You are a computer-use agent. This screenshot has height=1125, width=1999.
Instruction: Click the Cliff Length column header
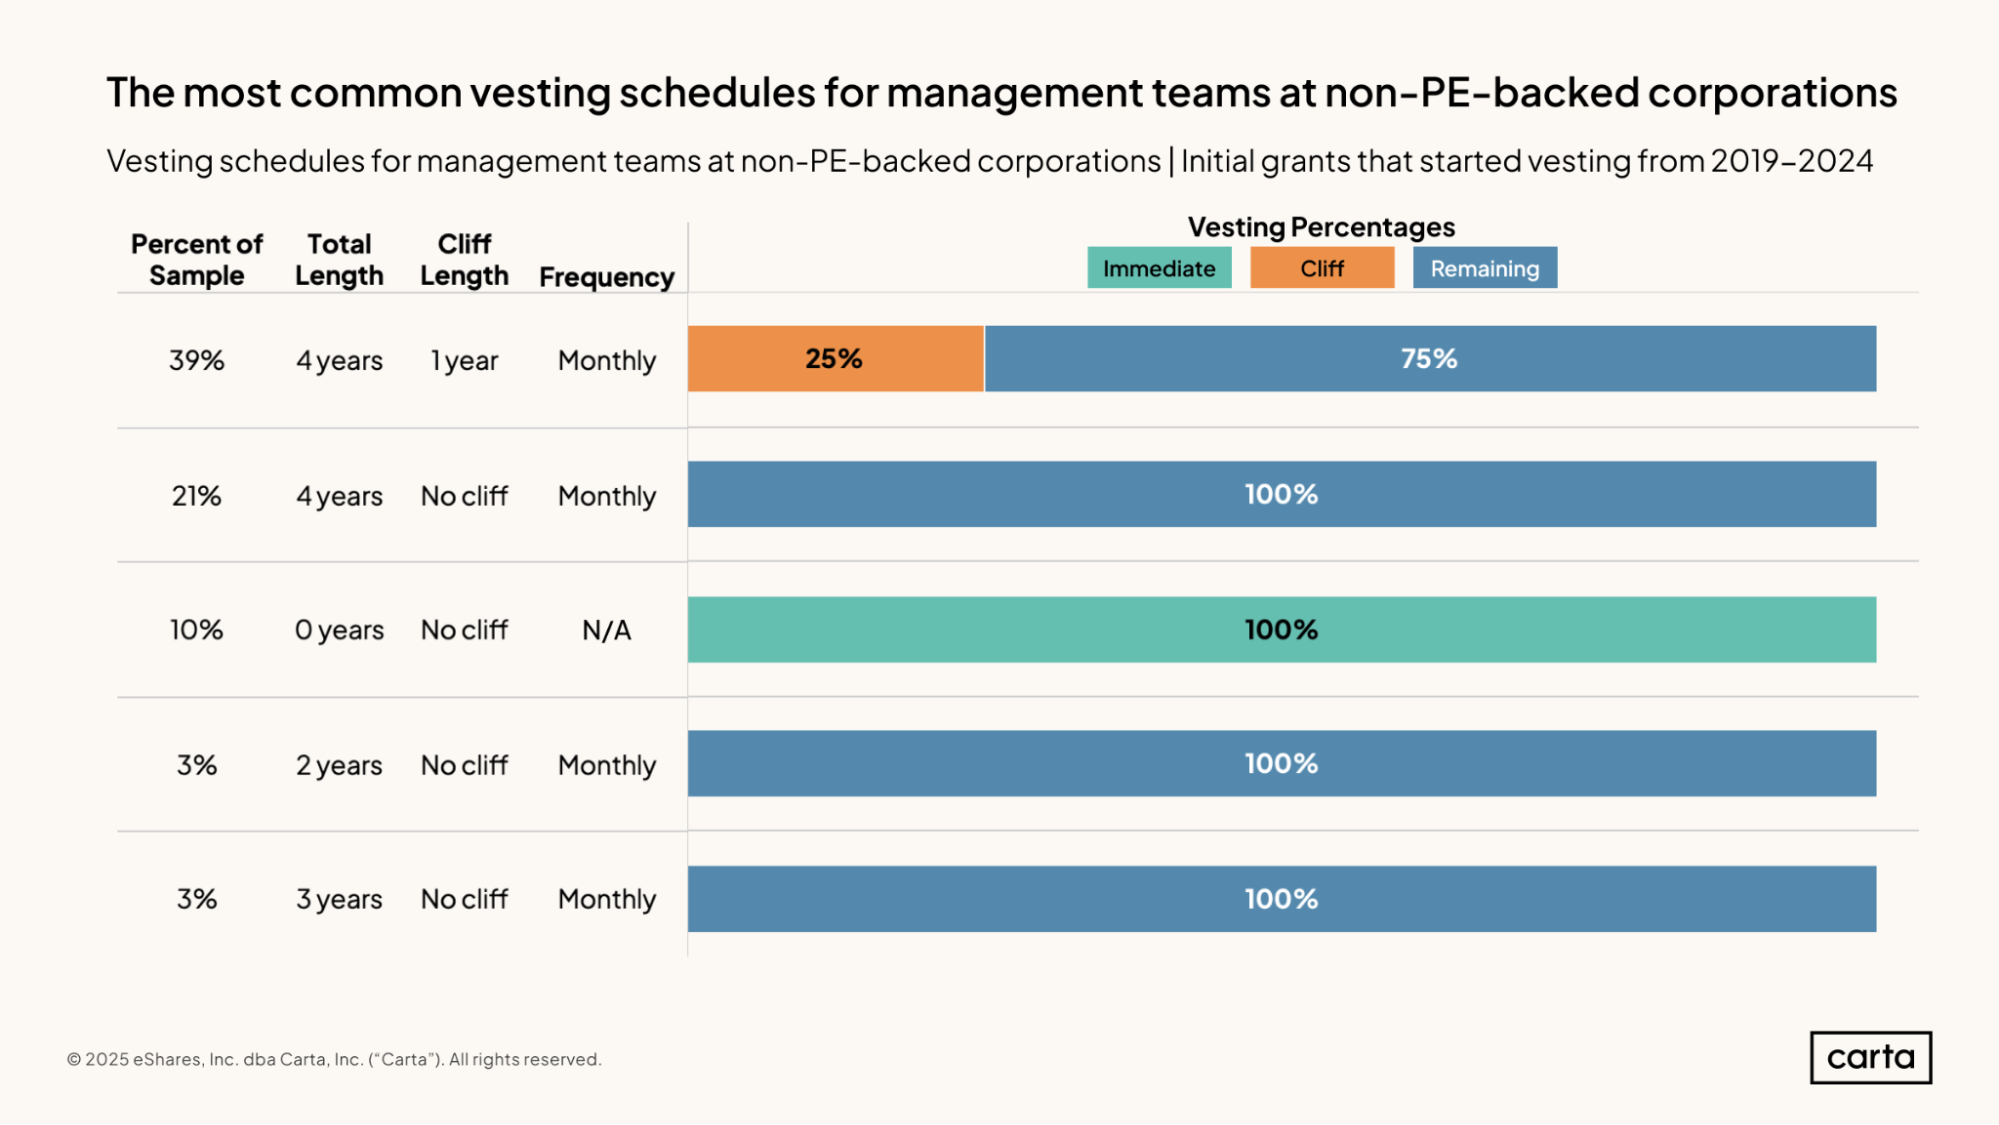[464, 260]
